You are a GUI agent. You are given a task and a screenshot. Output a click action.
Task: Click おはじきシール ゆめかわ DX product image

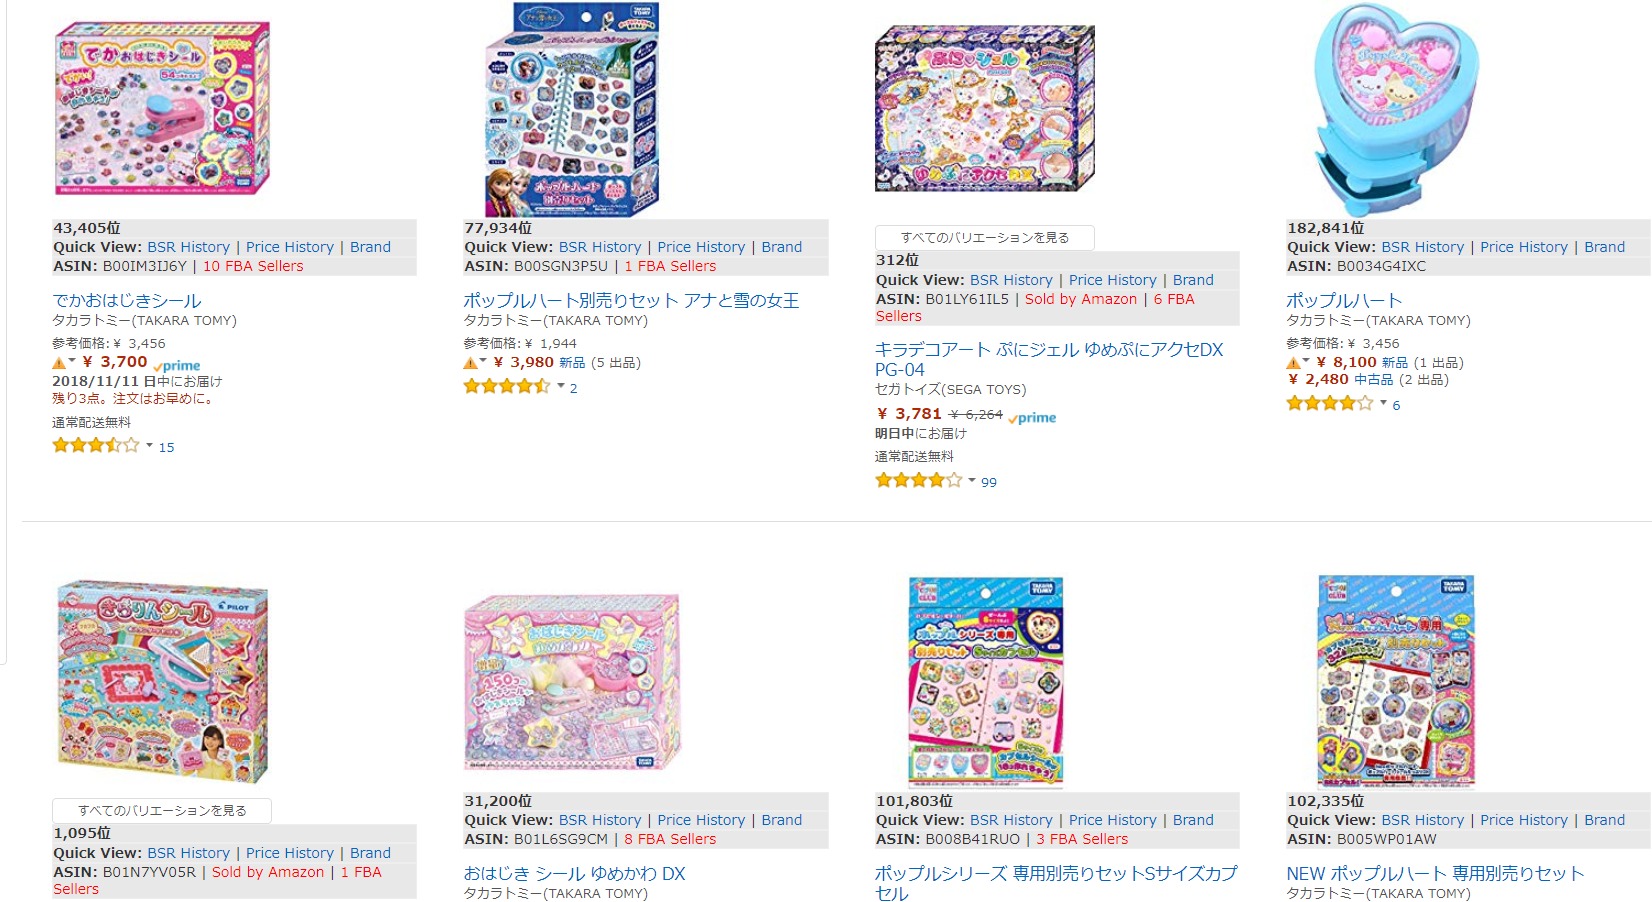tap(572, 682)
